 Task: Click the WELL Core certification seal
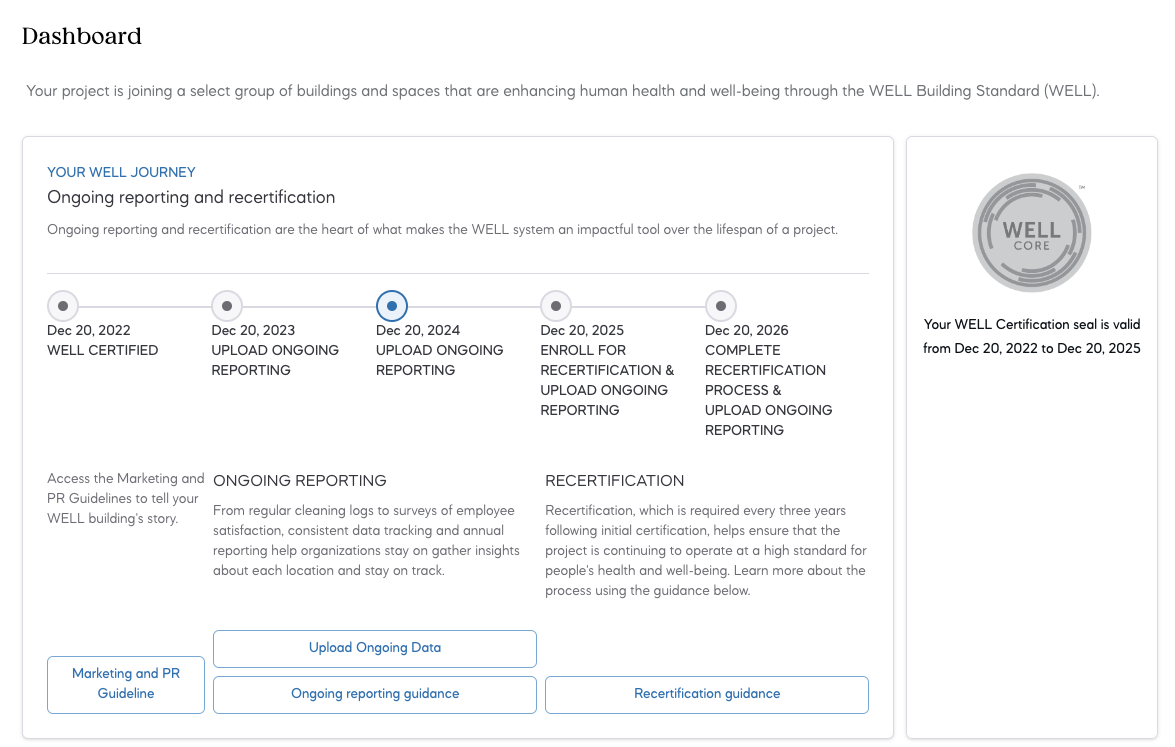click(1031, 233)
